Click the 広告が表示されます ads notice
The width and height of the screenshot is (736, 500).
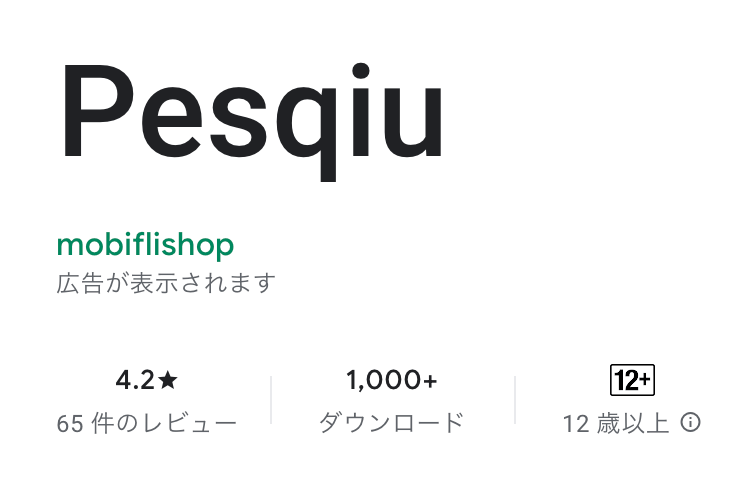coord(166,283)
